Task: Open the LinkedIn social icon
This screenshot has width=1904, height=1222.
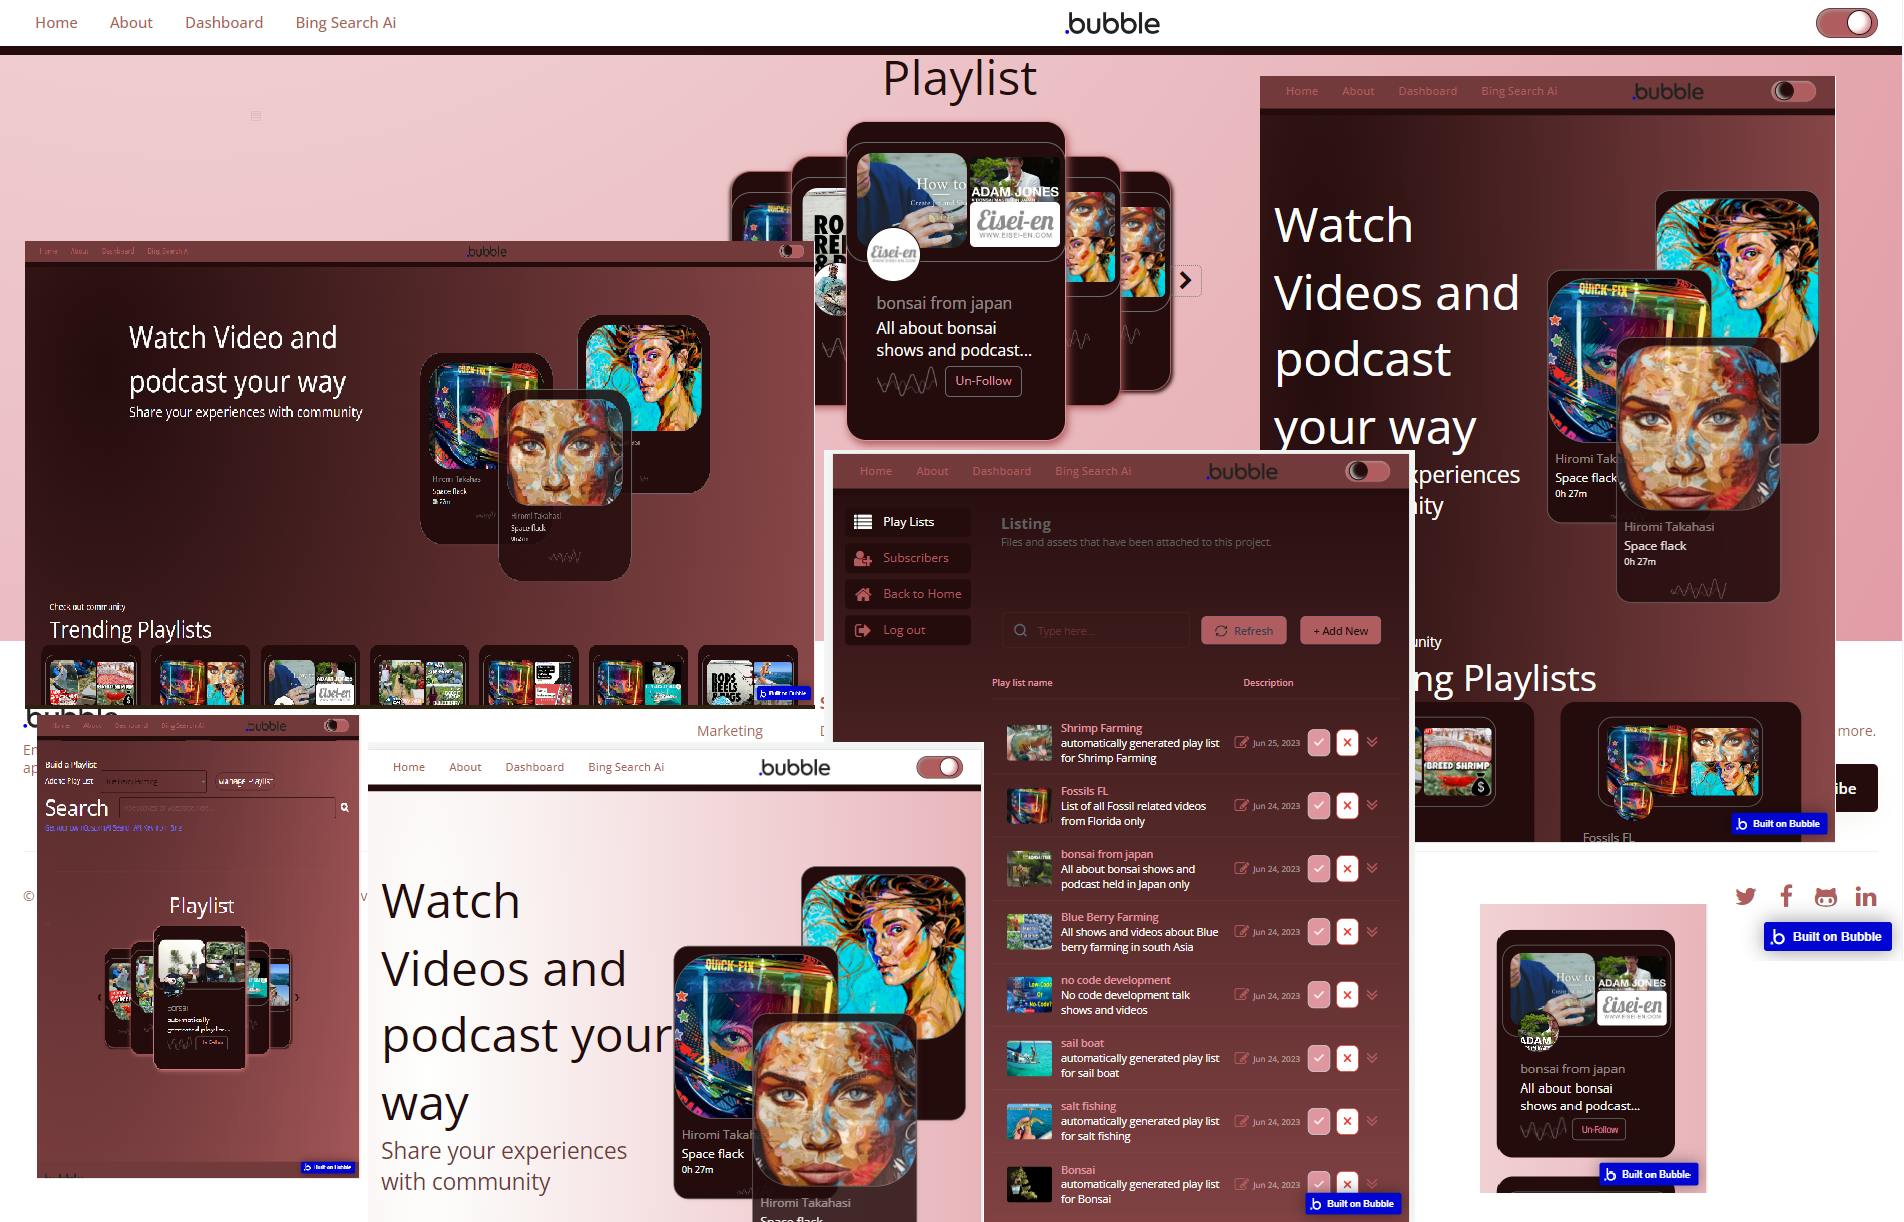Action: tap(1866, 896)
